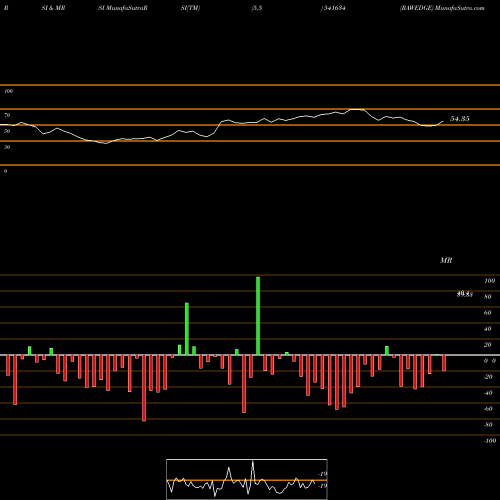Click the 'SI MunafaSutraR' header text
Viewport: 500px width, 500px height.
tap(123, 8)
